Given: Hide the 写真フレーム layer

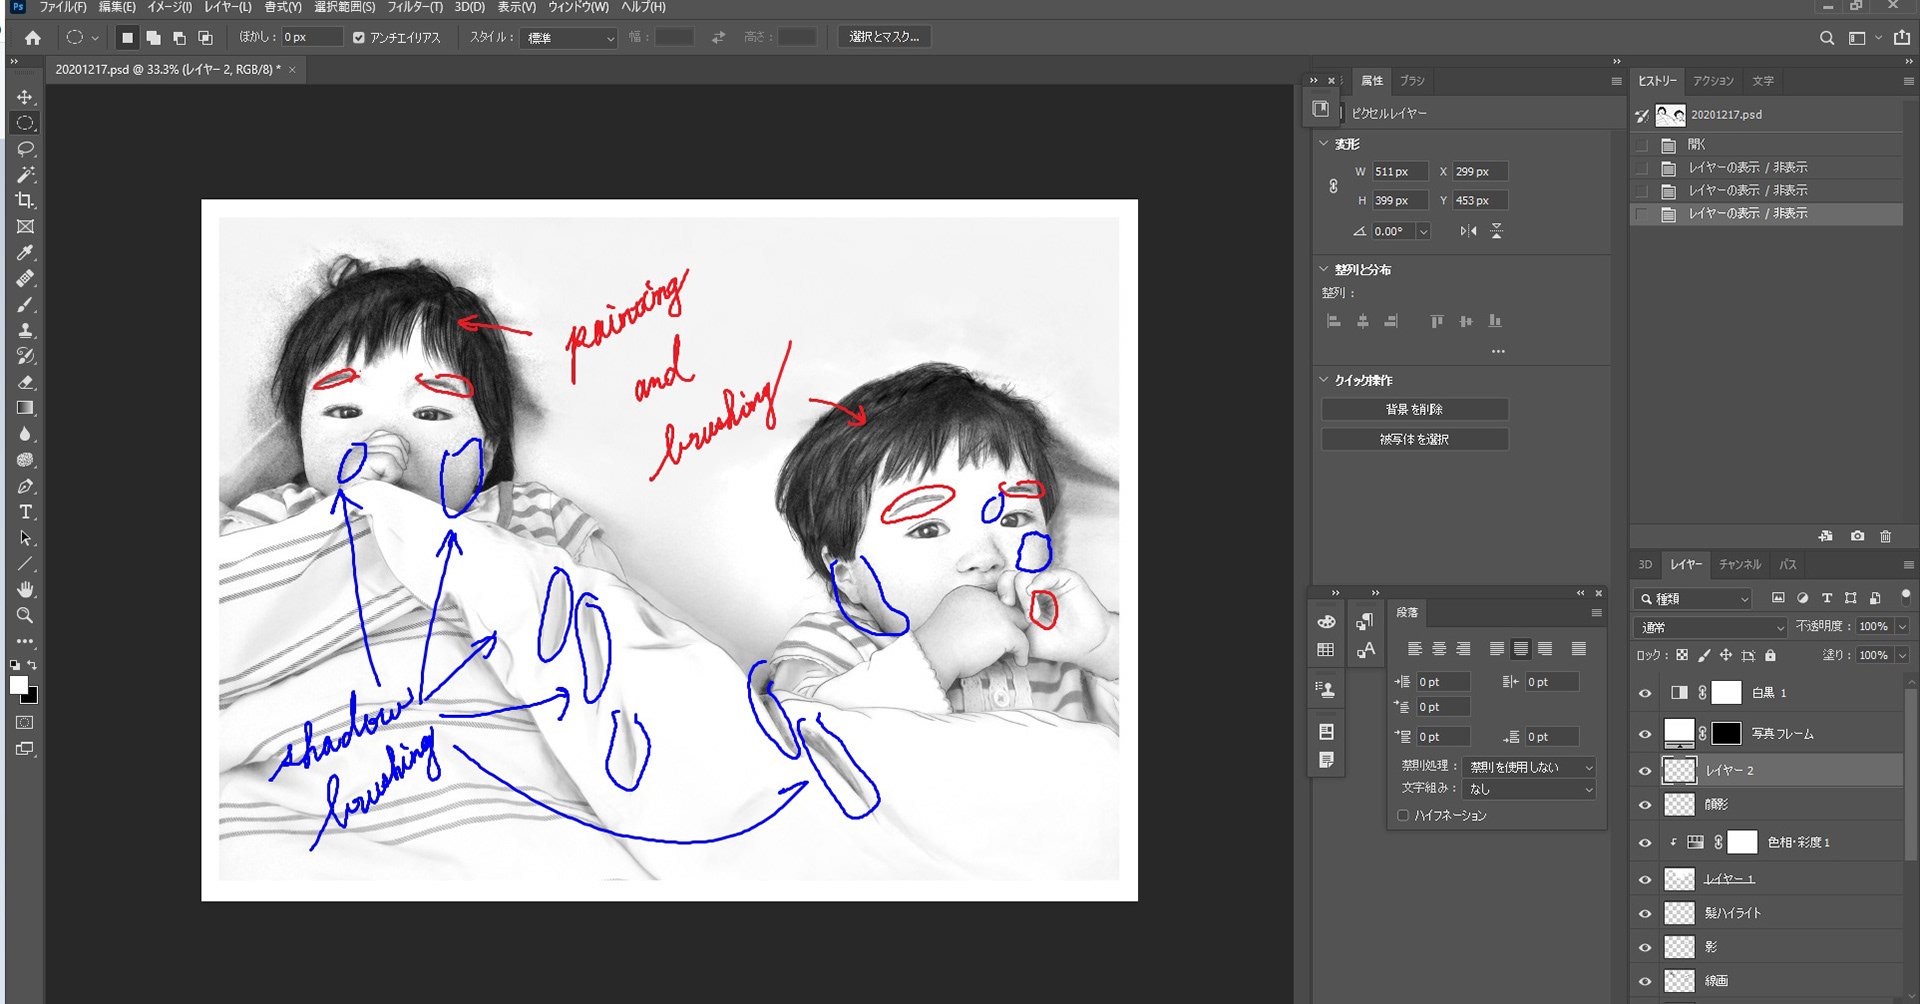Looking at the screenshot, I should click(x=1645, y=734).
